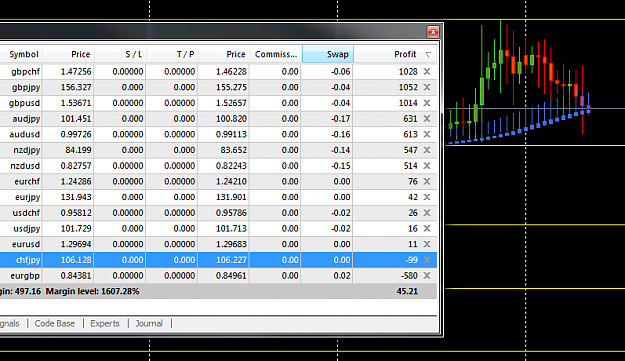The width and height of the screenshot is (625, 361).
Task: Open the partly visible Signals tab
Action: (x=10, y=324)
